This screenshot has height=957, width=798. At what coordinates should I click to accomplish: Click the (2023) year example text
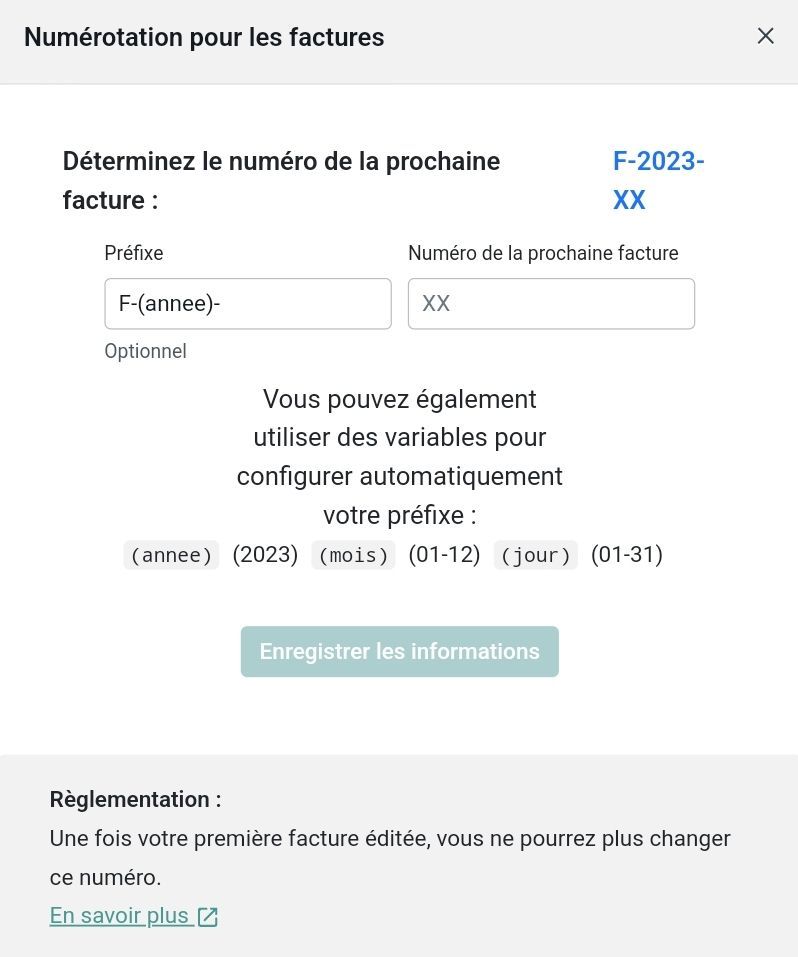tap(265, 554)
